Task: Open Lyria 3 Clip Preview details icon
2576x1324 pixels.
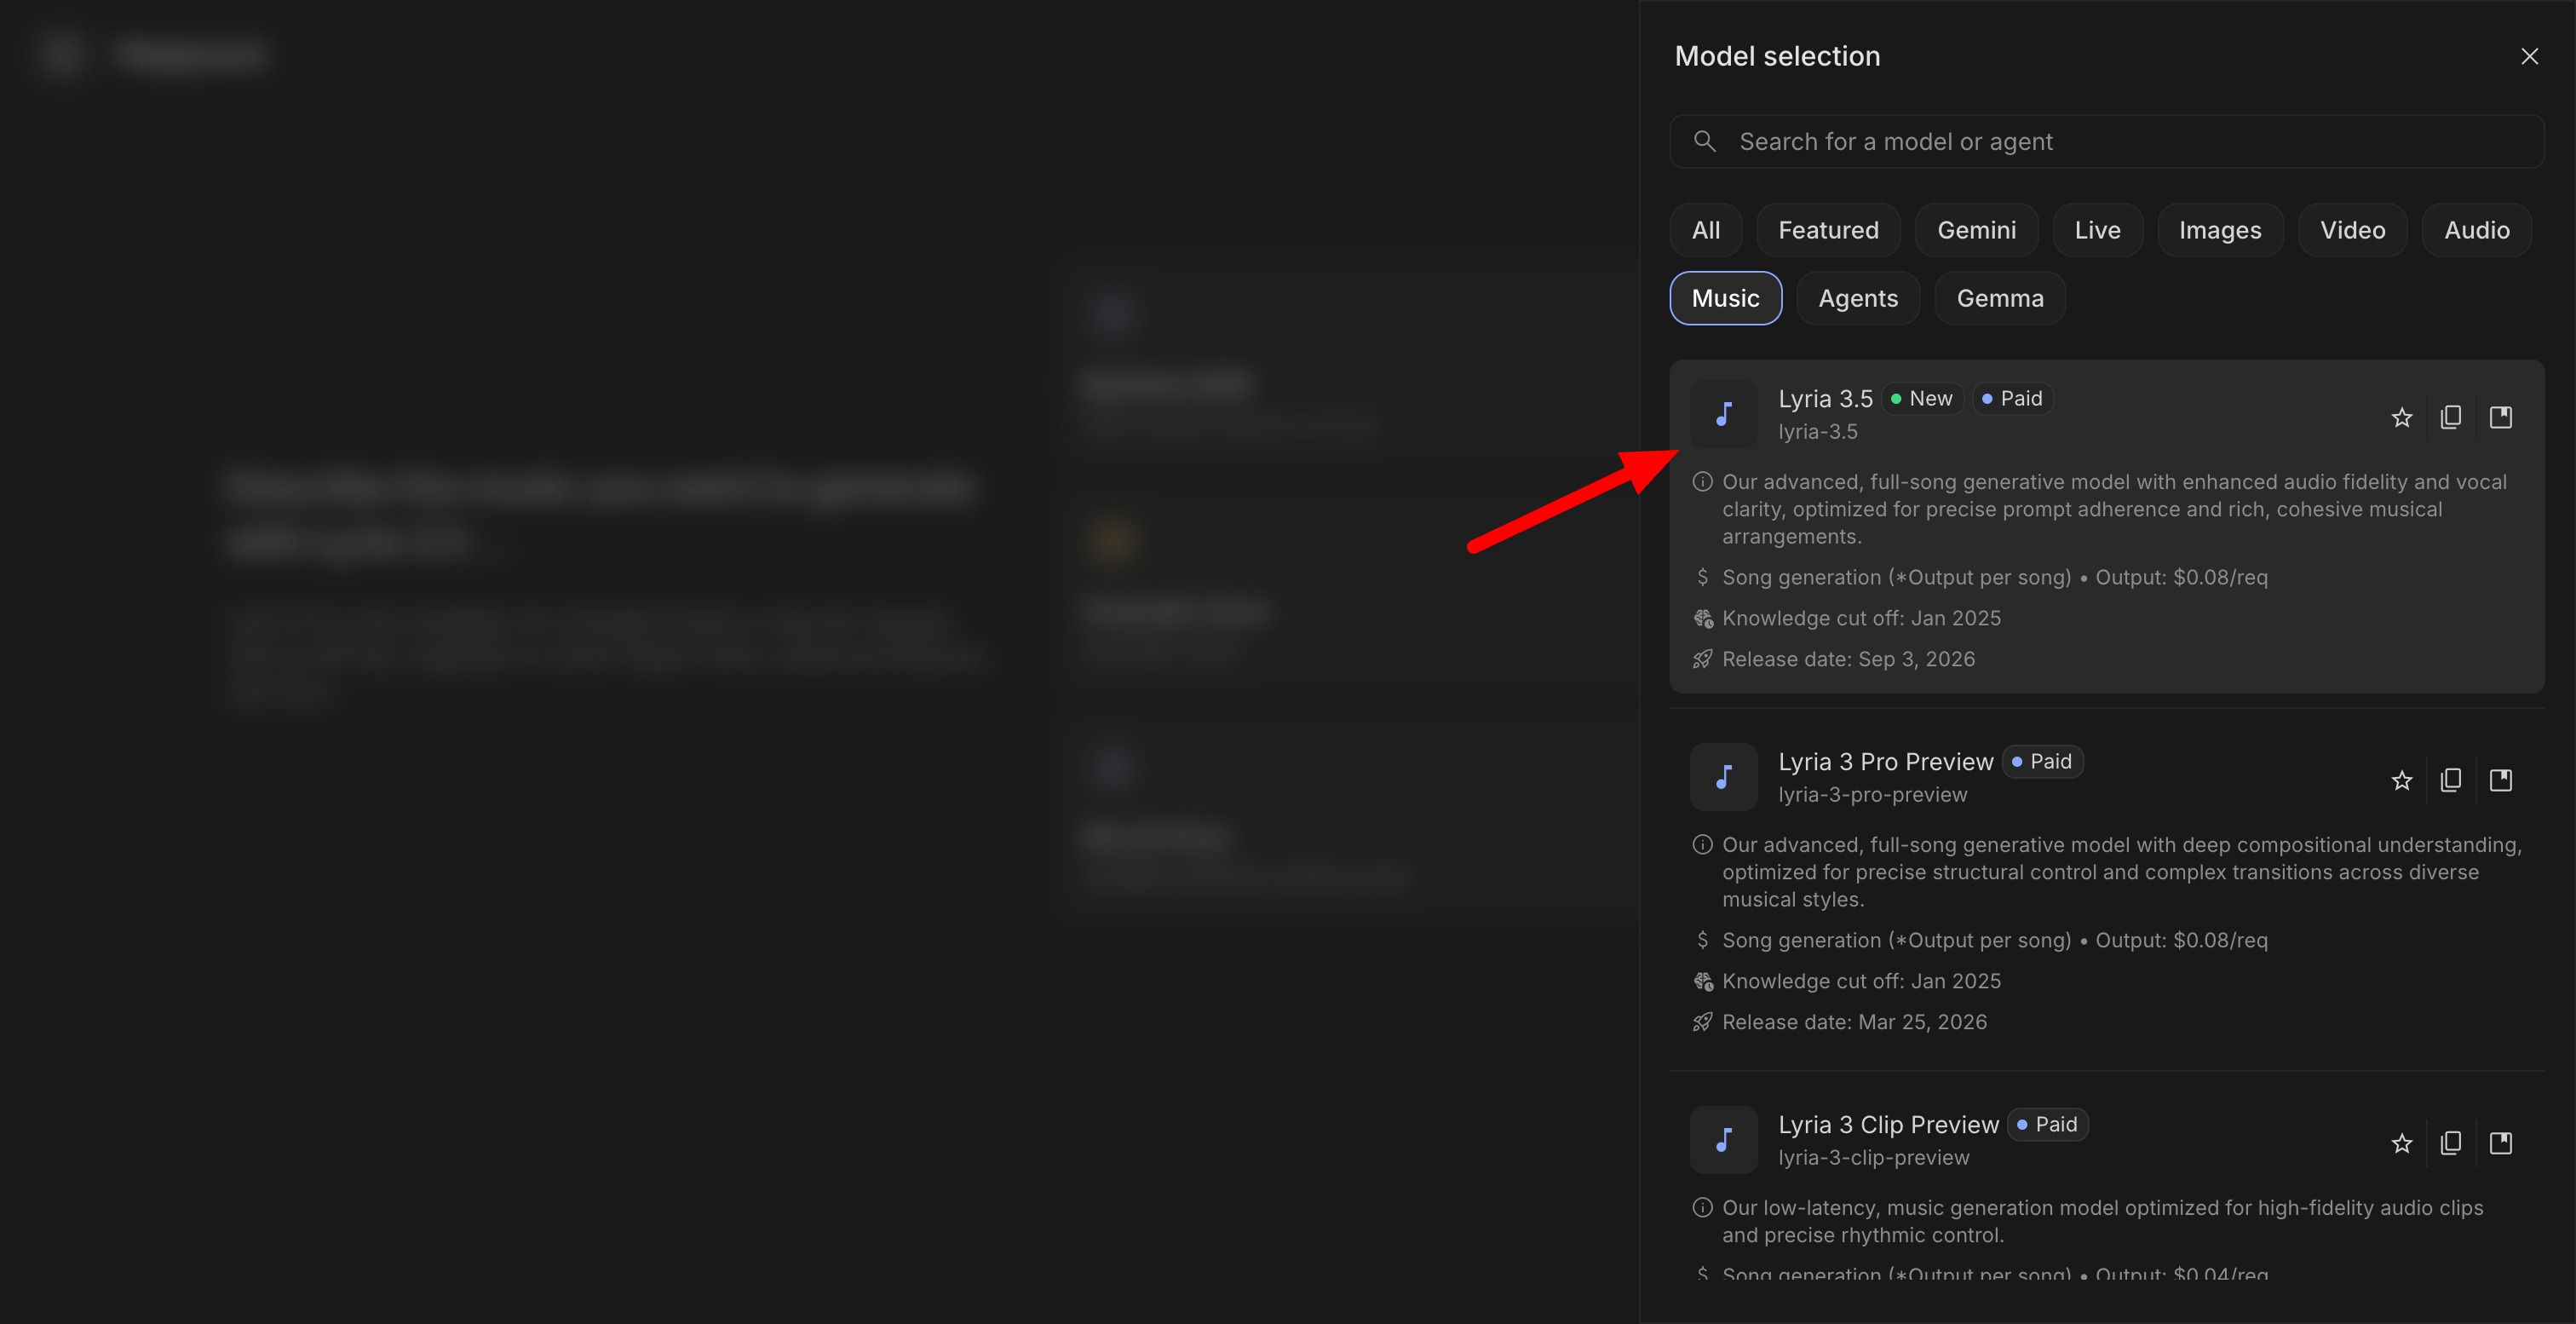Action: [2501, 1143]
